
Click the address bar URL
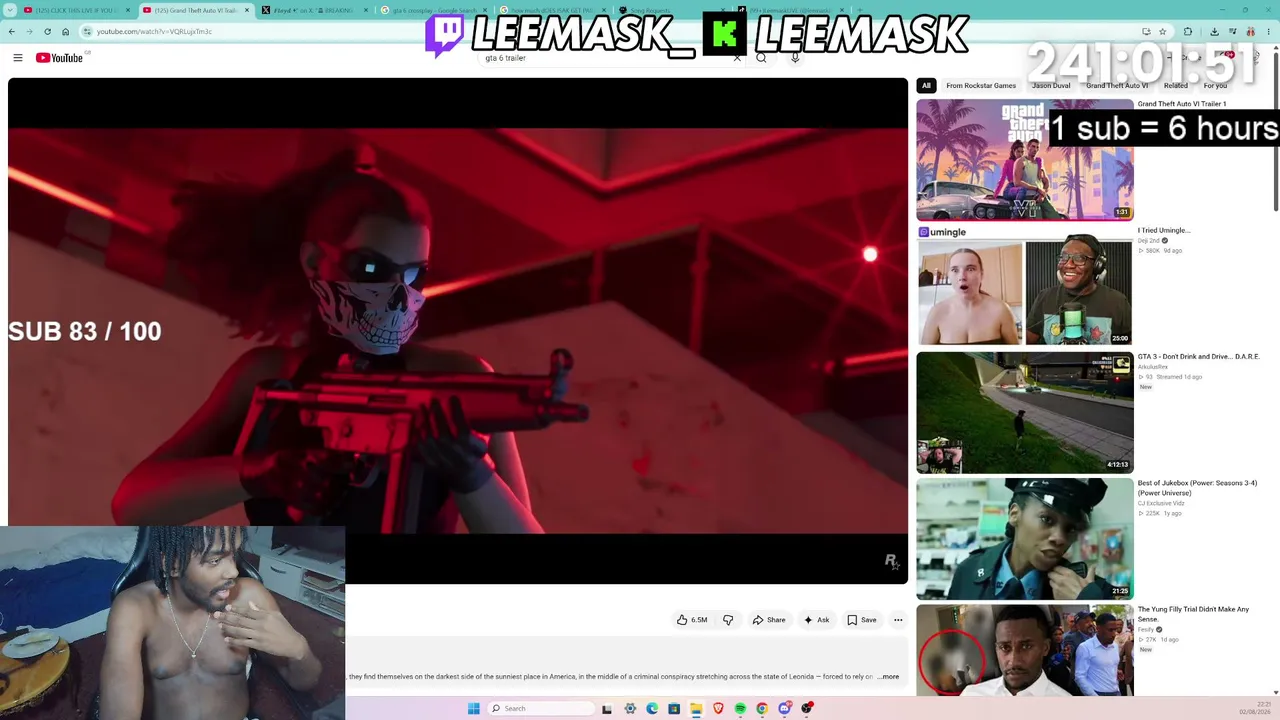[x=154, y=31]
